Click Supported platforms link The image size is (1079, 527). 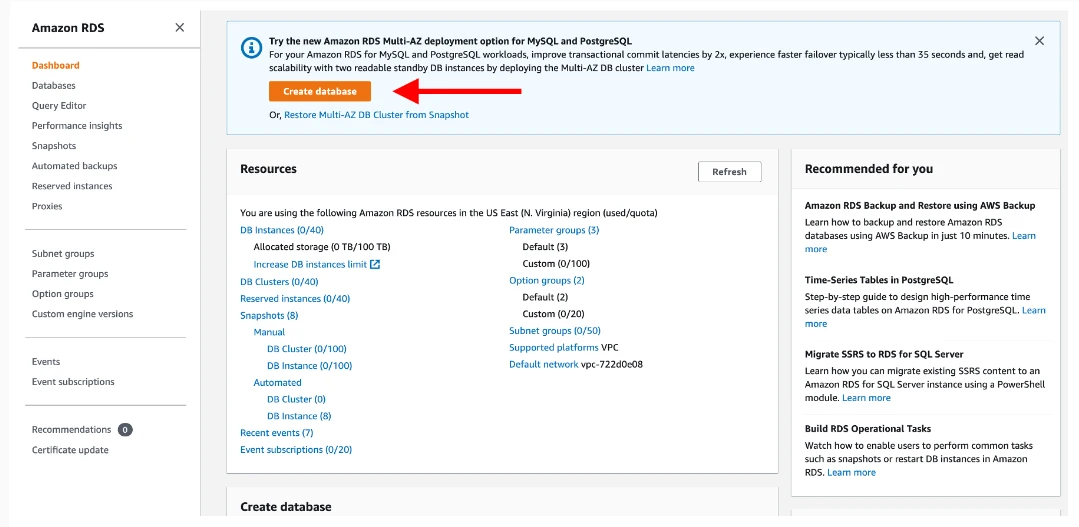(x=554, y=347)
